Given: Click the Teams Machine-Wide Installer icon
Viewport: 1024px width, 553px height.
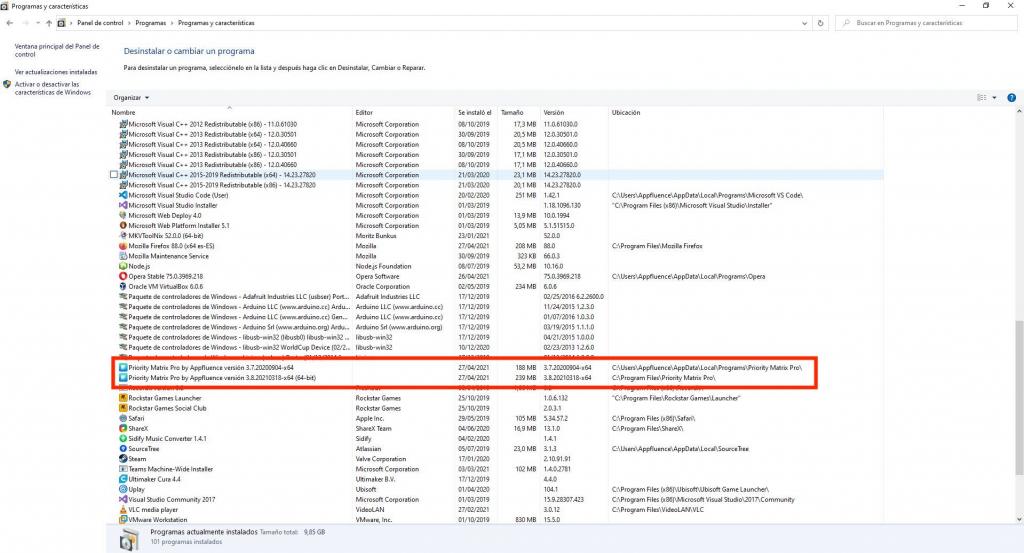Looking at the screenshot, I should coord(123,469).
